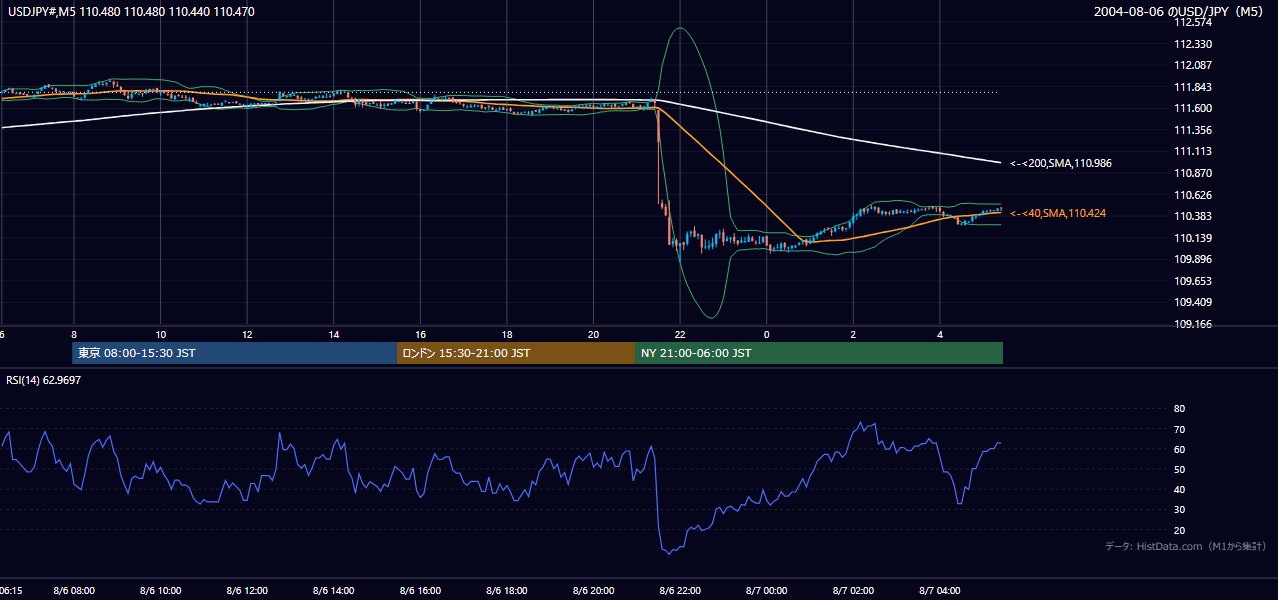Click price axis value 112.330
The width and height of the screenshot is (1278, 600).
click(1193, 44)
